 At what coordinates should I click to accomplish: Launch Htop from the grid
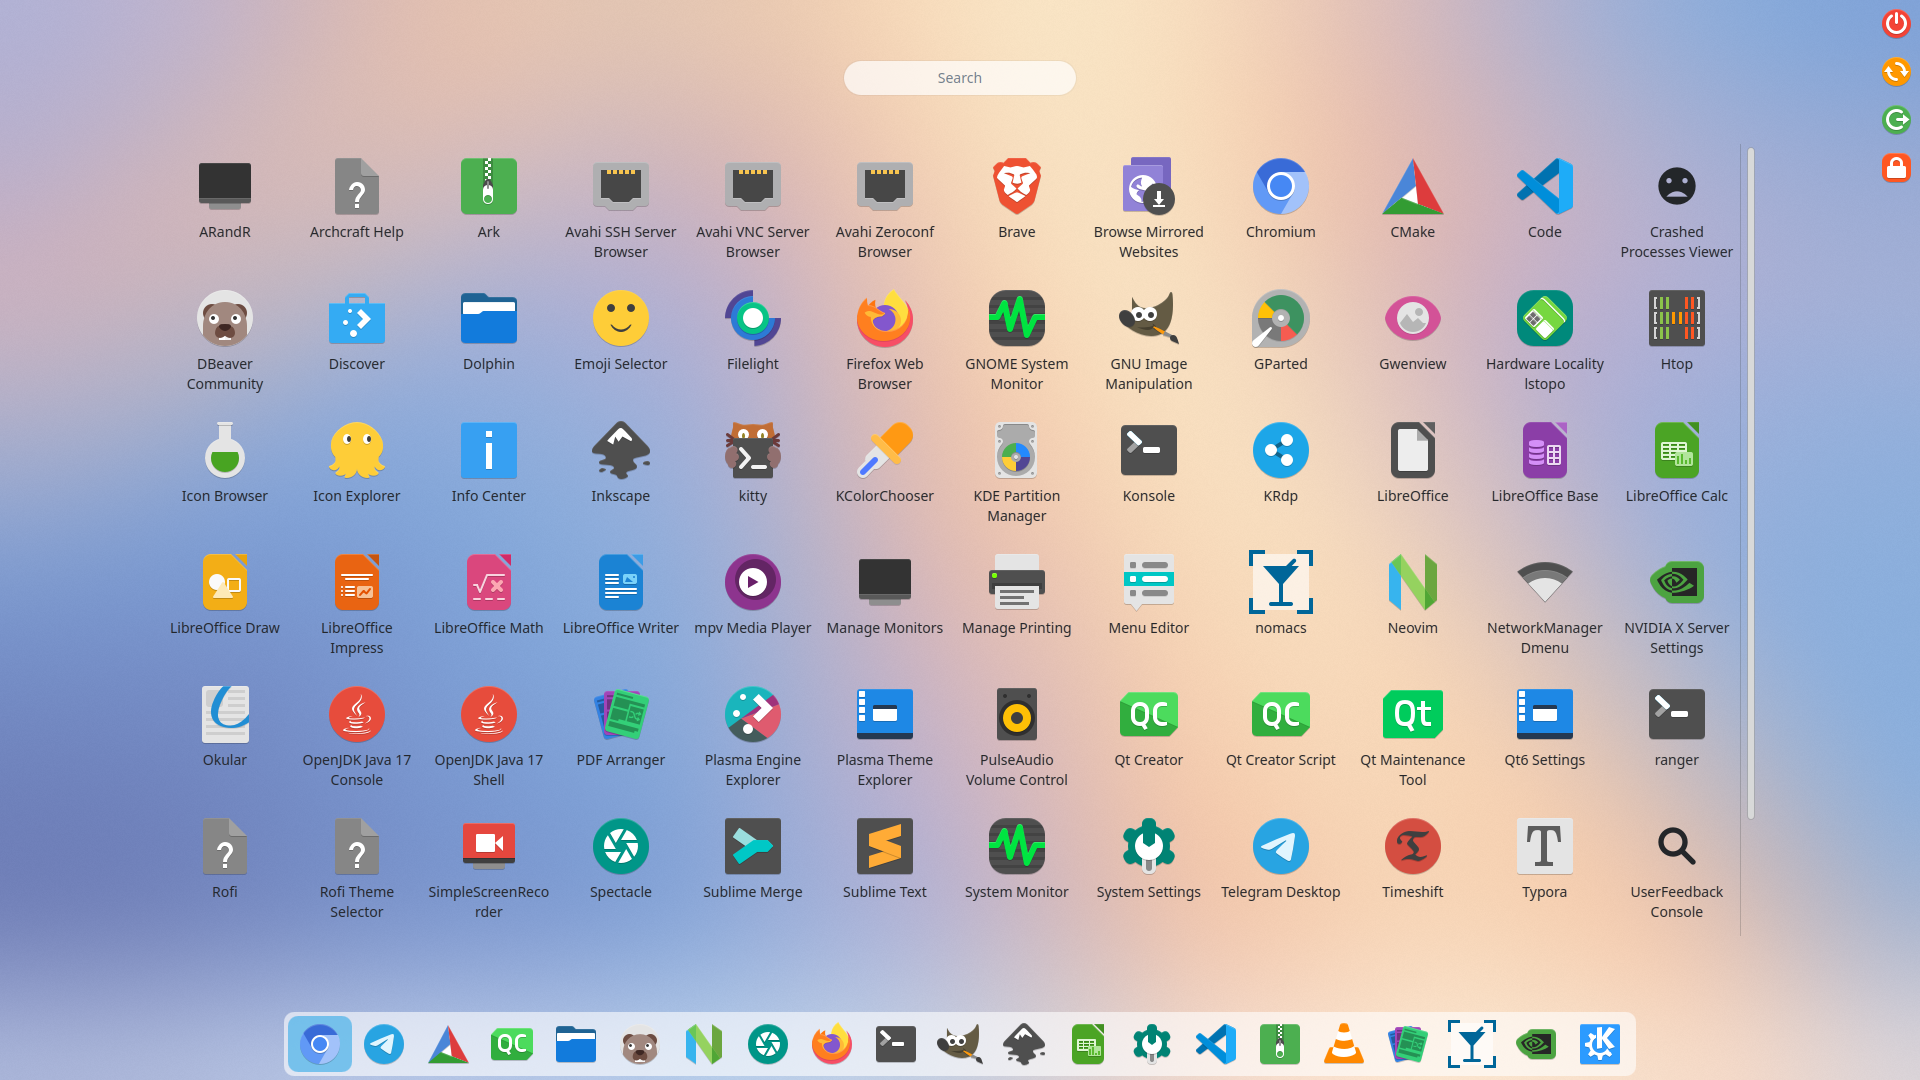click(x=1677, y=330)
